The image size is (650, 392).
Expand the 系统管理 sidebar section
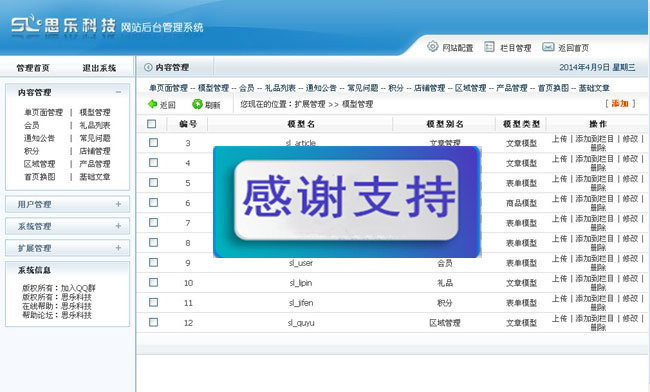[x=119, y=226]
